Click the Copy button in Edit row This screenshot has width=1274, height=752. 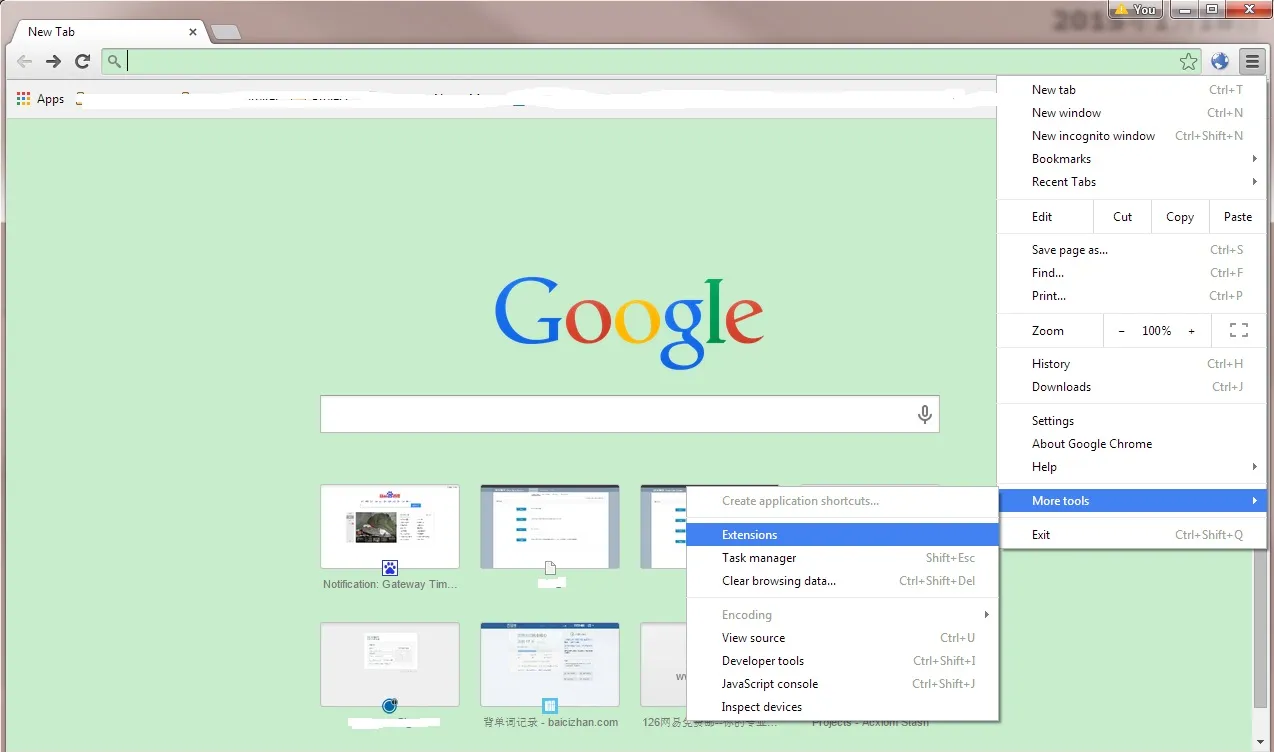(1179, 217)
